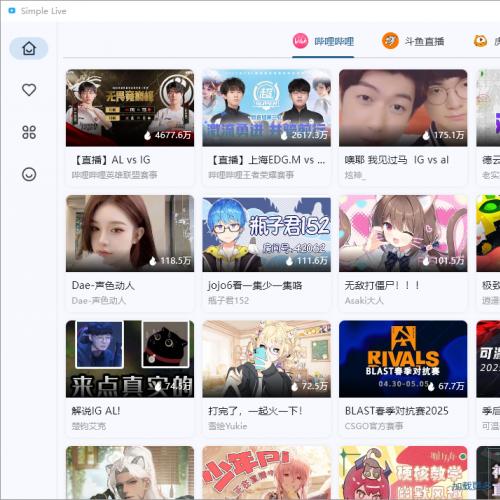Image resolution: width=500 pixels, height=500 pixels.
Task: Click the 175.1万 viewer count badge
Action: click(x=443, y=135)
